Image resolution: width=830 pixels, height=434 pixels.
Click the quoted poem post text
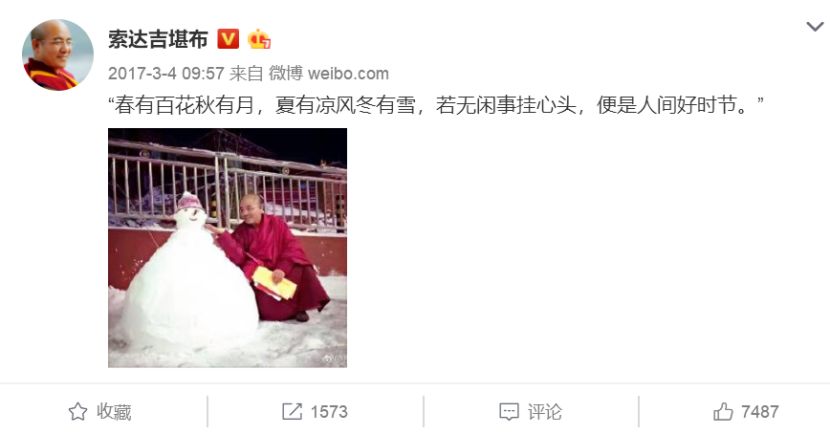436,105
